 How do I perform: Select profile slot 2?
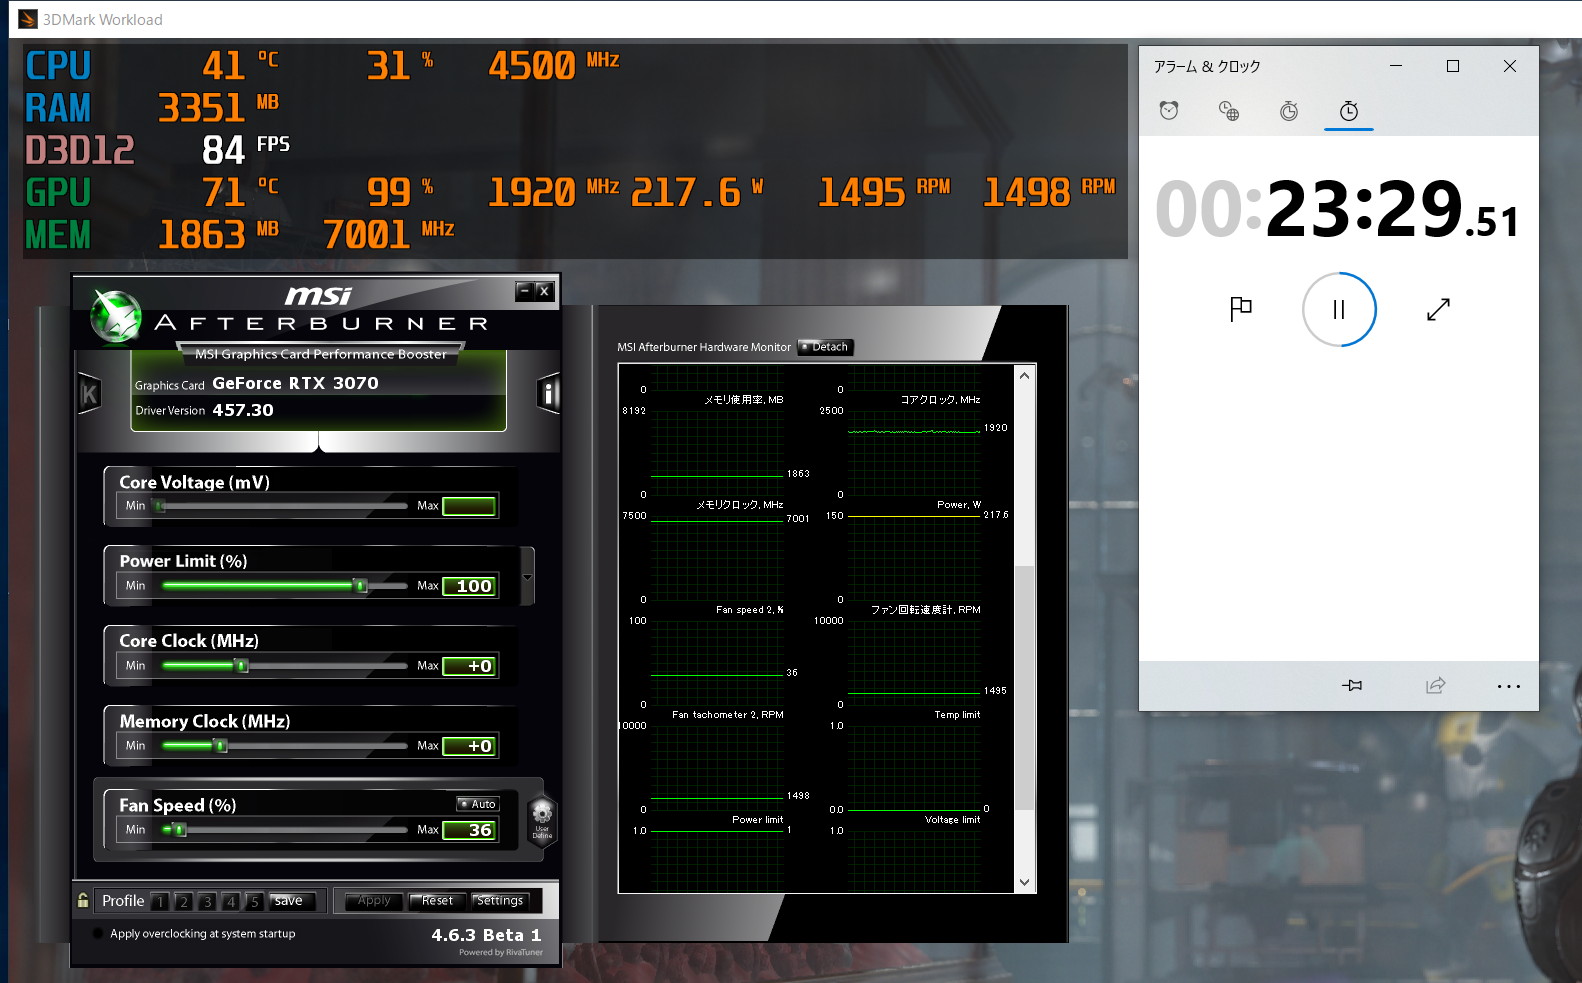[x=183, y=901]
